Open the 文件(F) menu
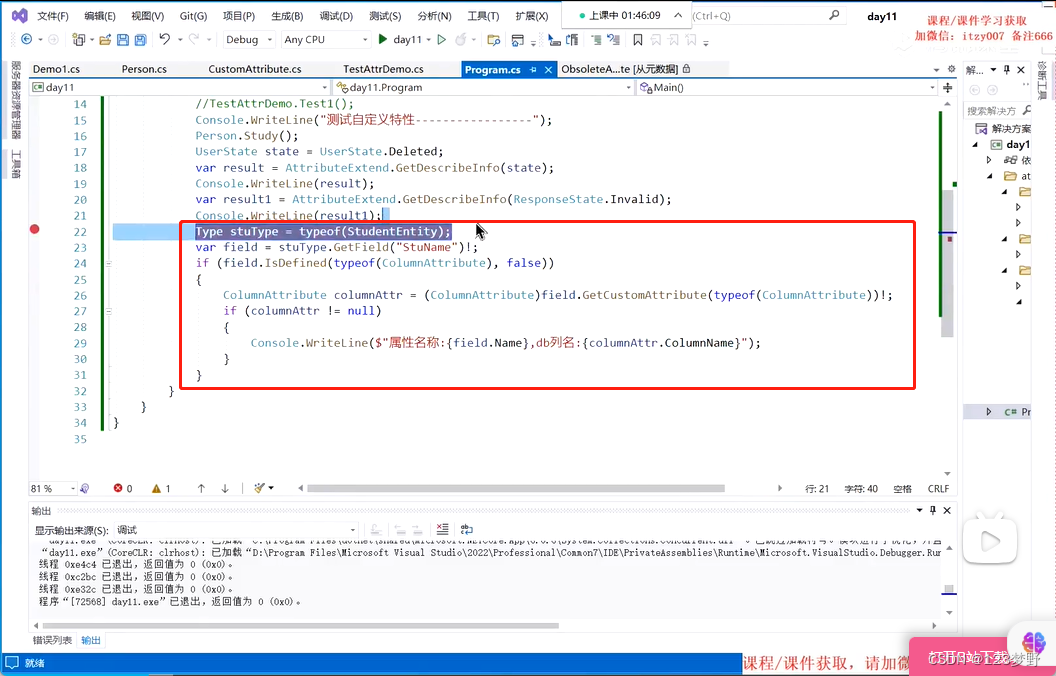 pos(53,15)
